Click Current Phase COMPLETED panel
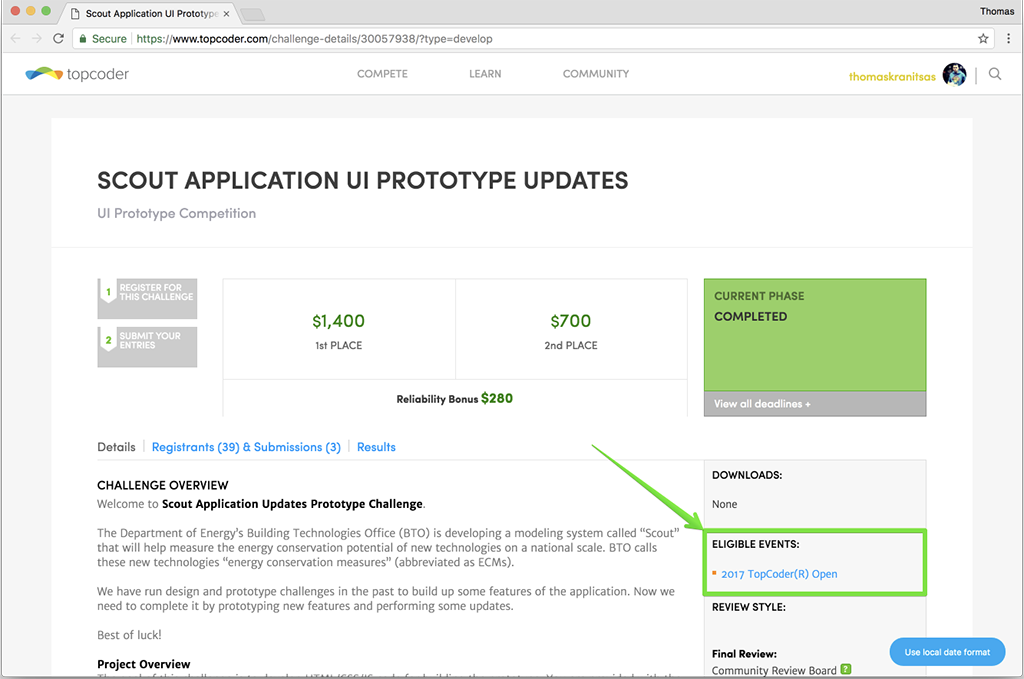The width and height of the screenshot is (1024, 679). point(814,335)
